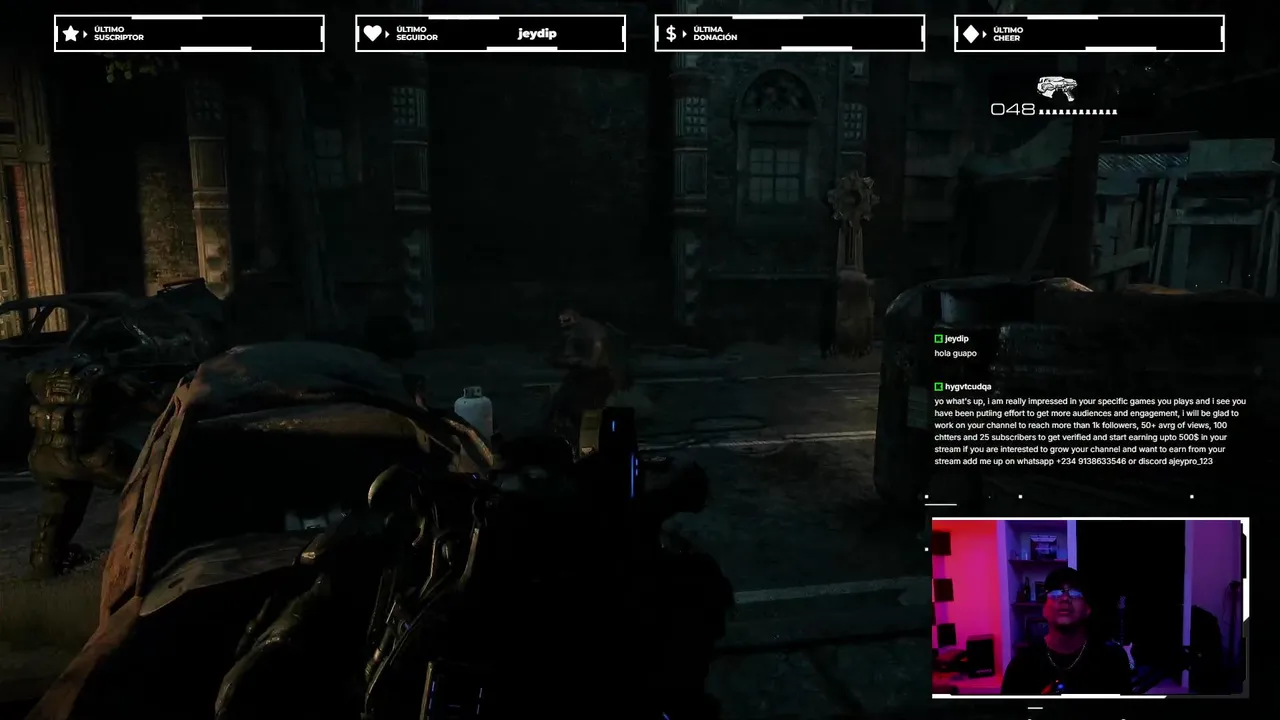Image resolution: width=1280 pixels, height=720 pixels.
Task: Click the heart icon in Último Seguidor panel
Action: tap(373, 33)
